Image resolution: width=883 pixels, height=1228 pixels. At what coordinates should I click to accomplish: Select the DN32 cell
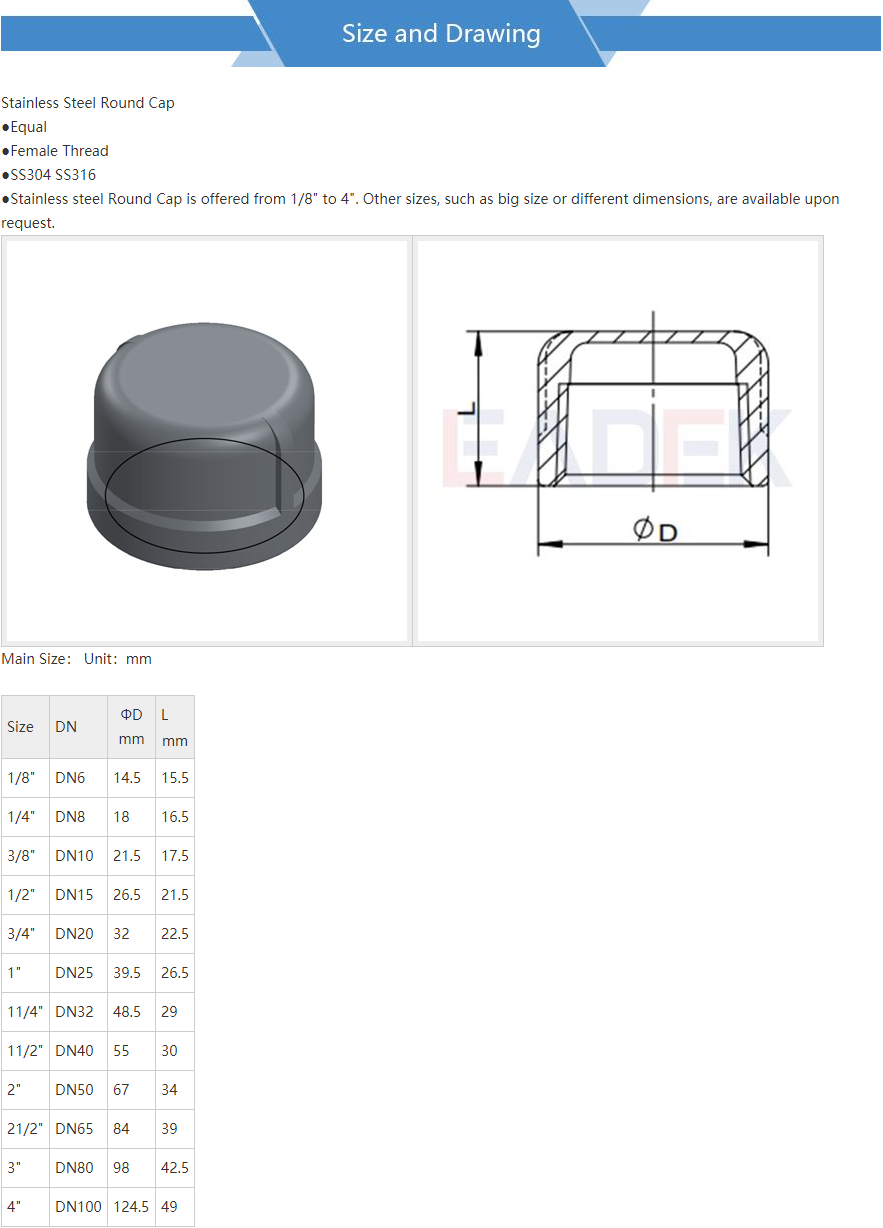tap(79, 1012)
